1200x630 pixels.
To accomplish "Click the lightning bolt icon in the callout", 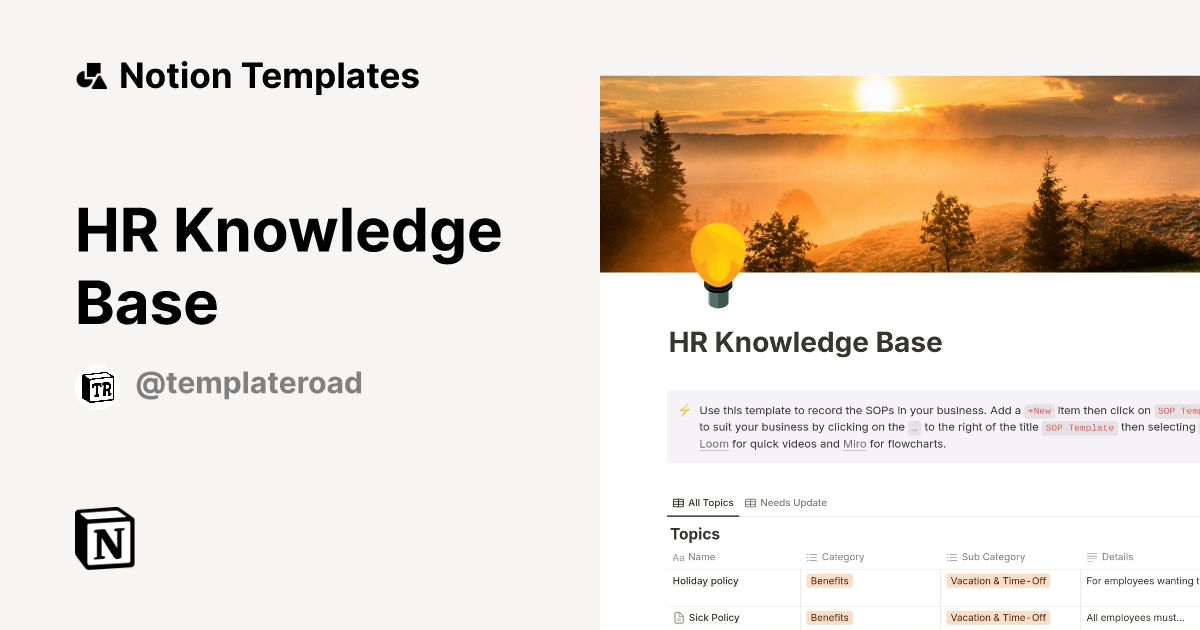I will [x=684, y=410].
